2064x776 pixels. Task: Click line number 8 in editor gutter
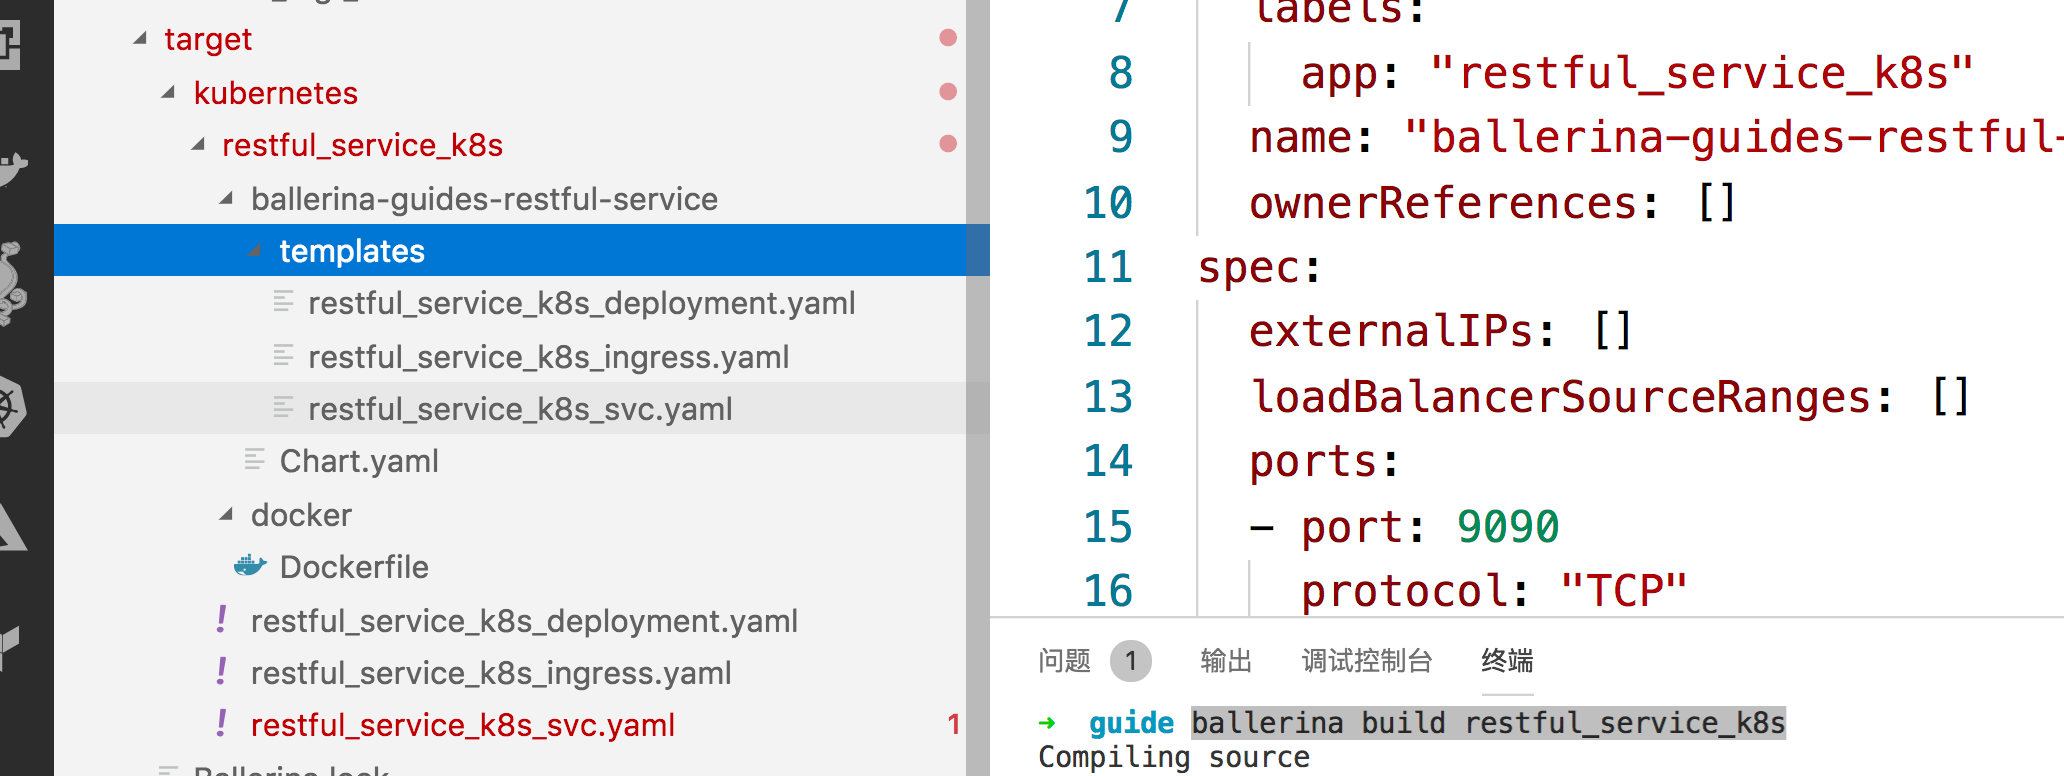point(1120,73)
